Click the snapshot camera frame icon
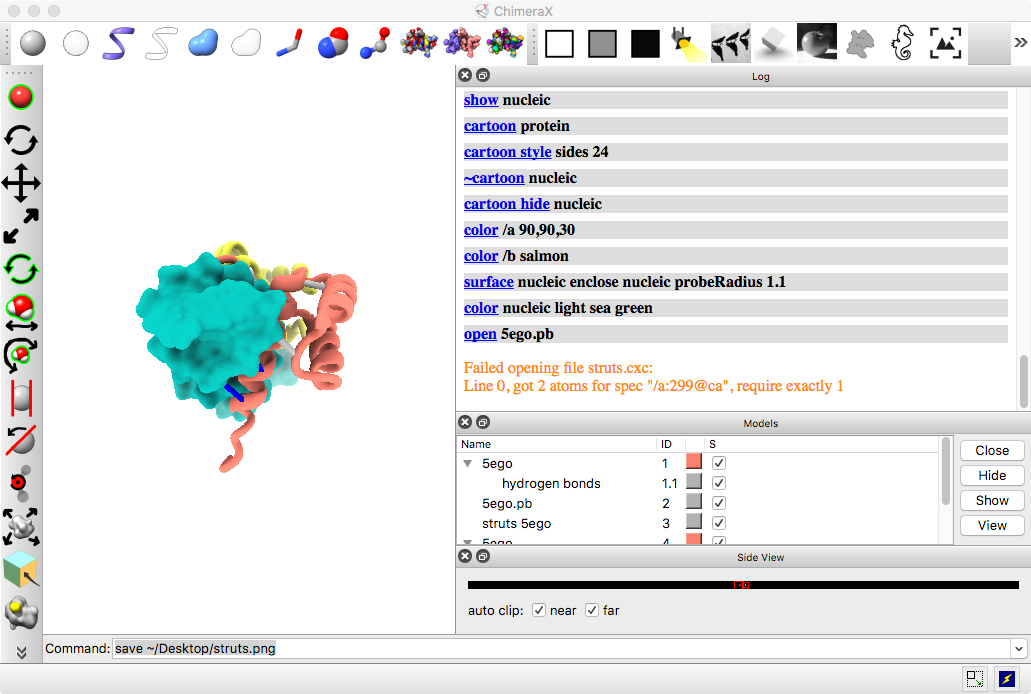The image size is (1031, 694). (945, 43)
